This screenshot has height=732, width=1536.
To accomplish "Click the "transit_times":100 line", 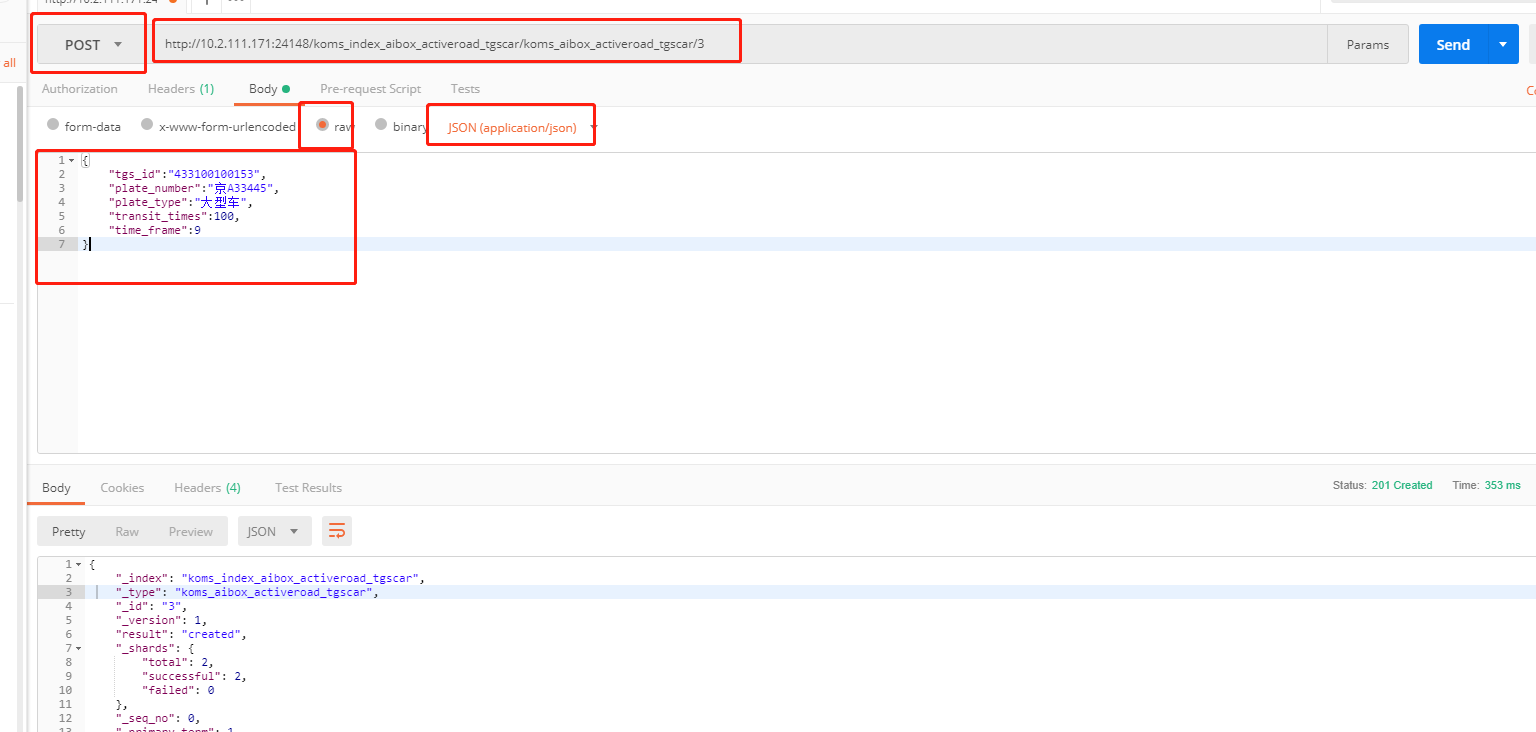I will pyautogui.click(x=174, y=216).
